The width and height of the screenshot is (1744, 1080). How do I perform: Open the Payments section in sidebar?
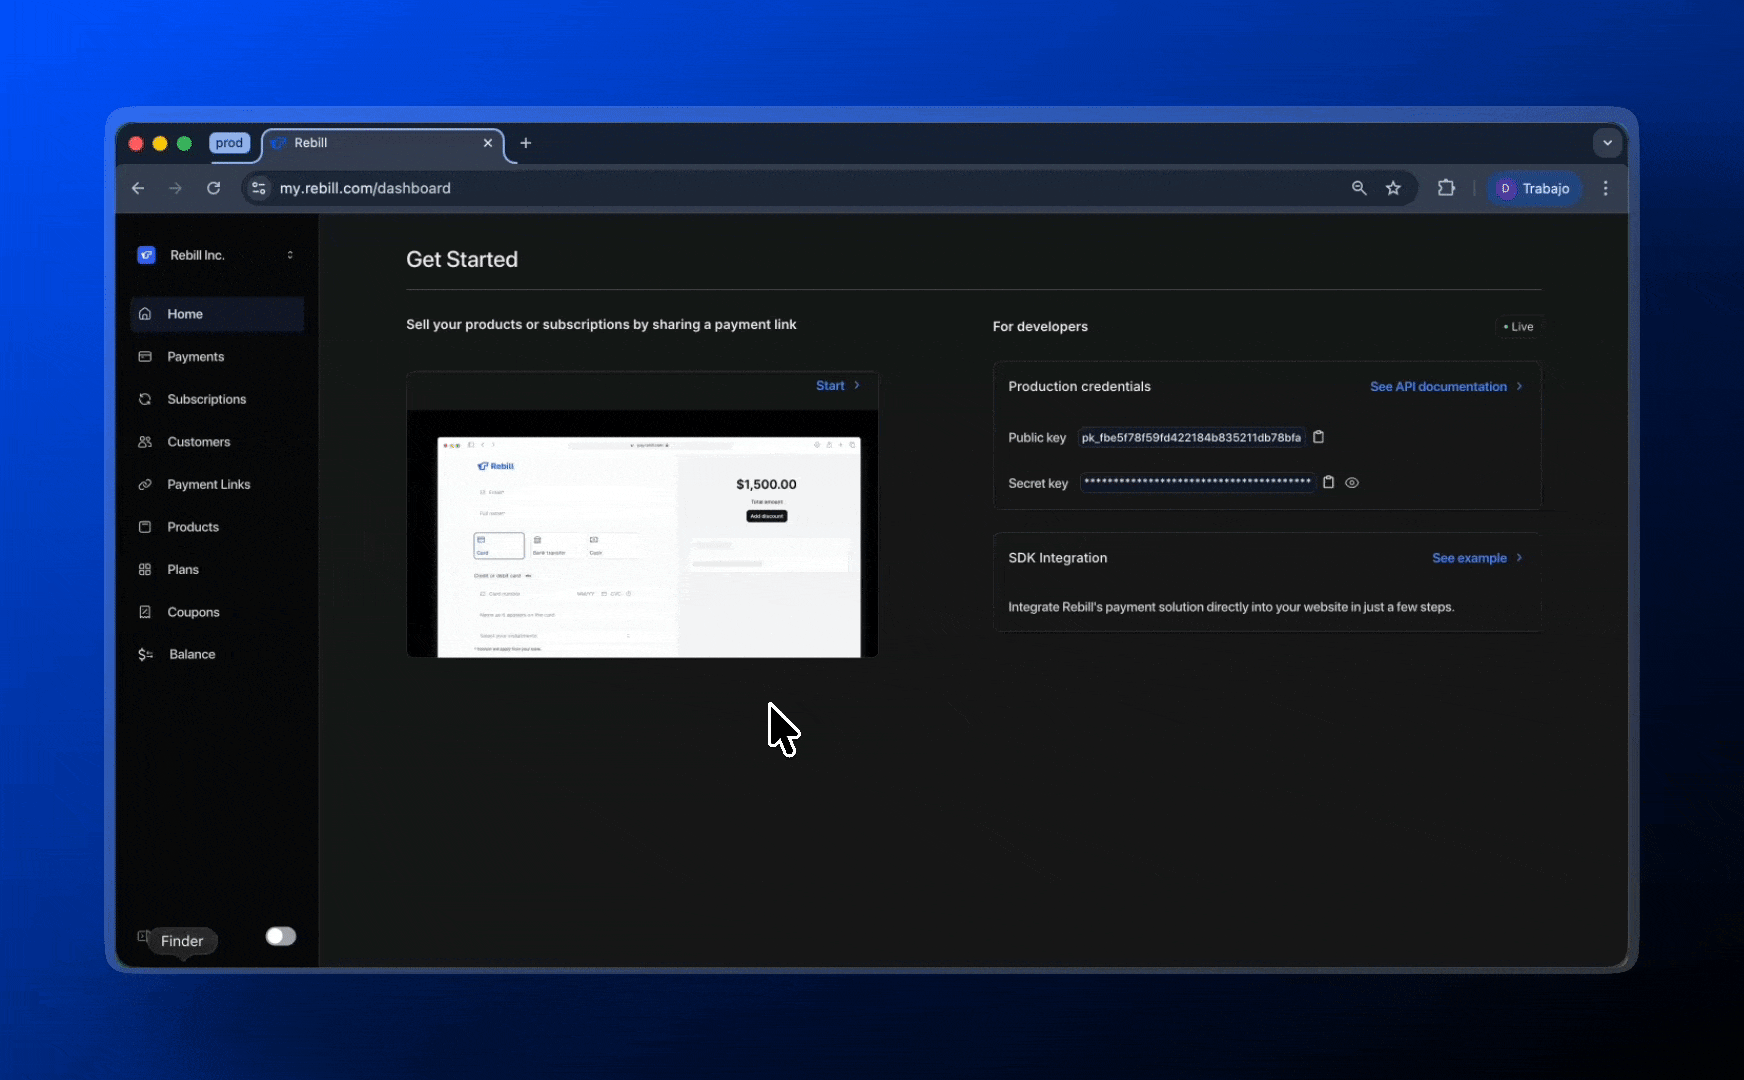pyautogui.click(x=195, y=357)
